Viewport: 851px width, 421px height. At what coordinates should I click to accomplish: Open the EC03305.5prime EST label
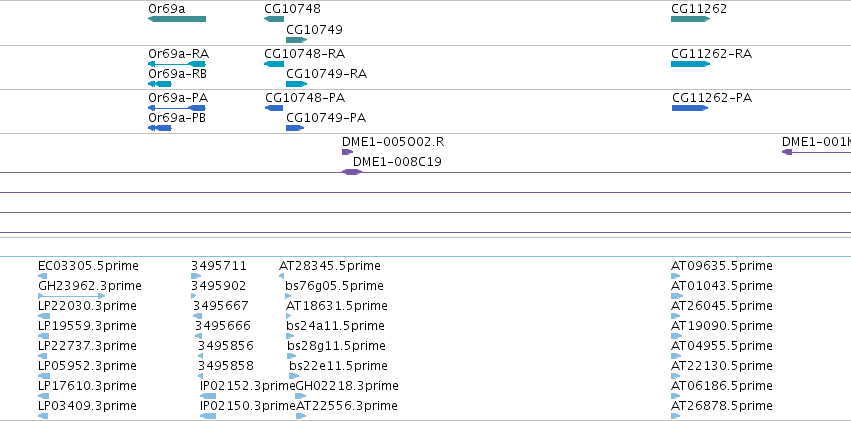click(88, 266)
